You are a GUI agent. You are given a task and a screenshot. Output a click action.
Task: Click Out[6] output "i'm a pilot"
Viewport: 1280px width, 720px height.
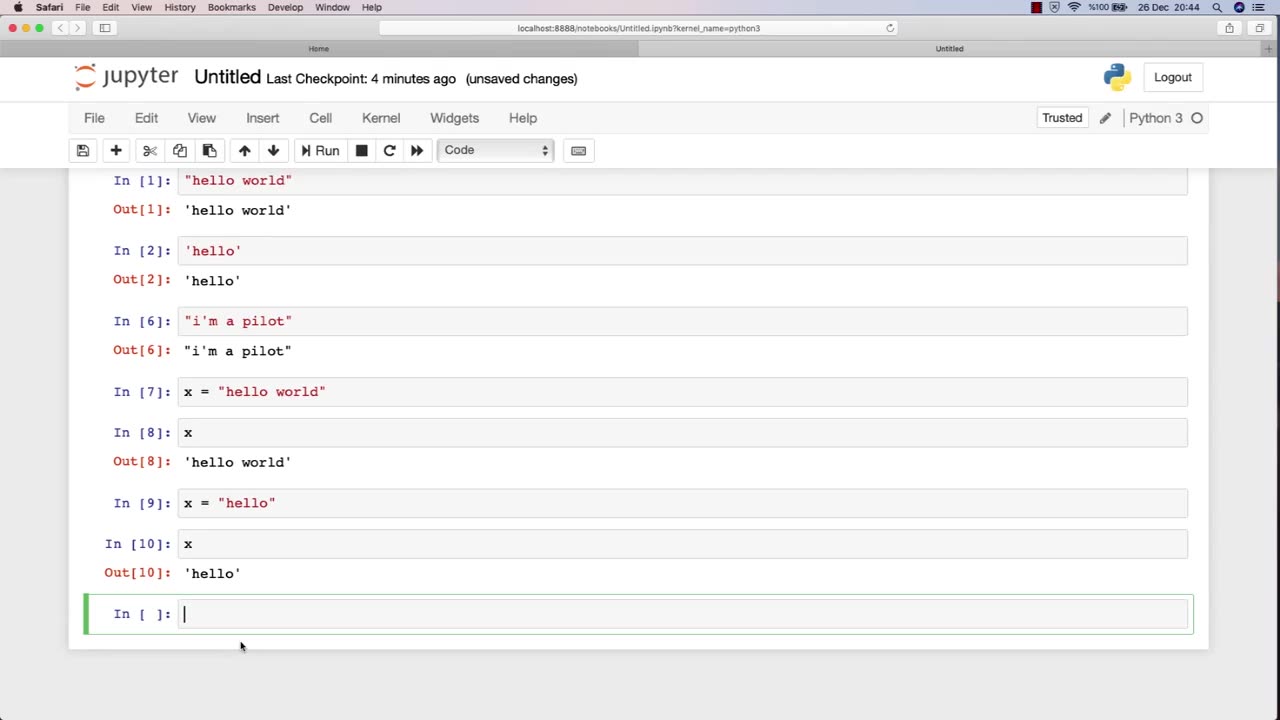pos(238,351)
